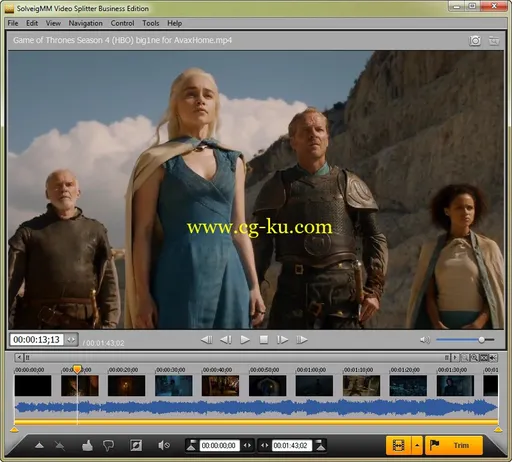The image size is (512, 462).
Task: Select the thumbnail at 00:00:00;00
Action: click(x=33, y=386)
